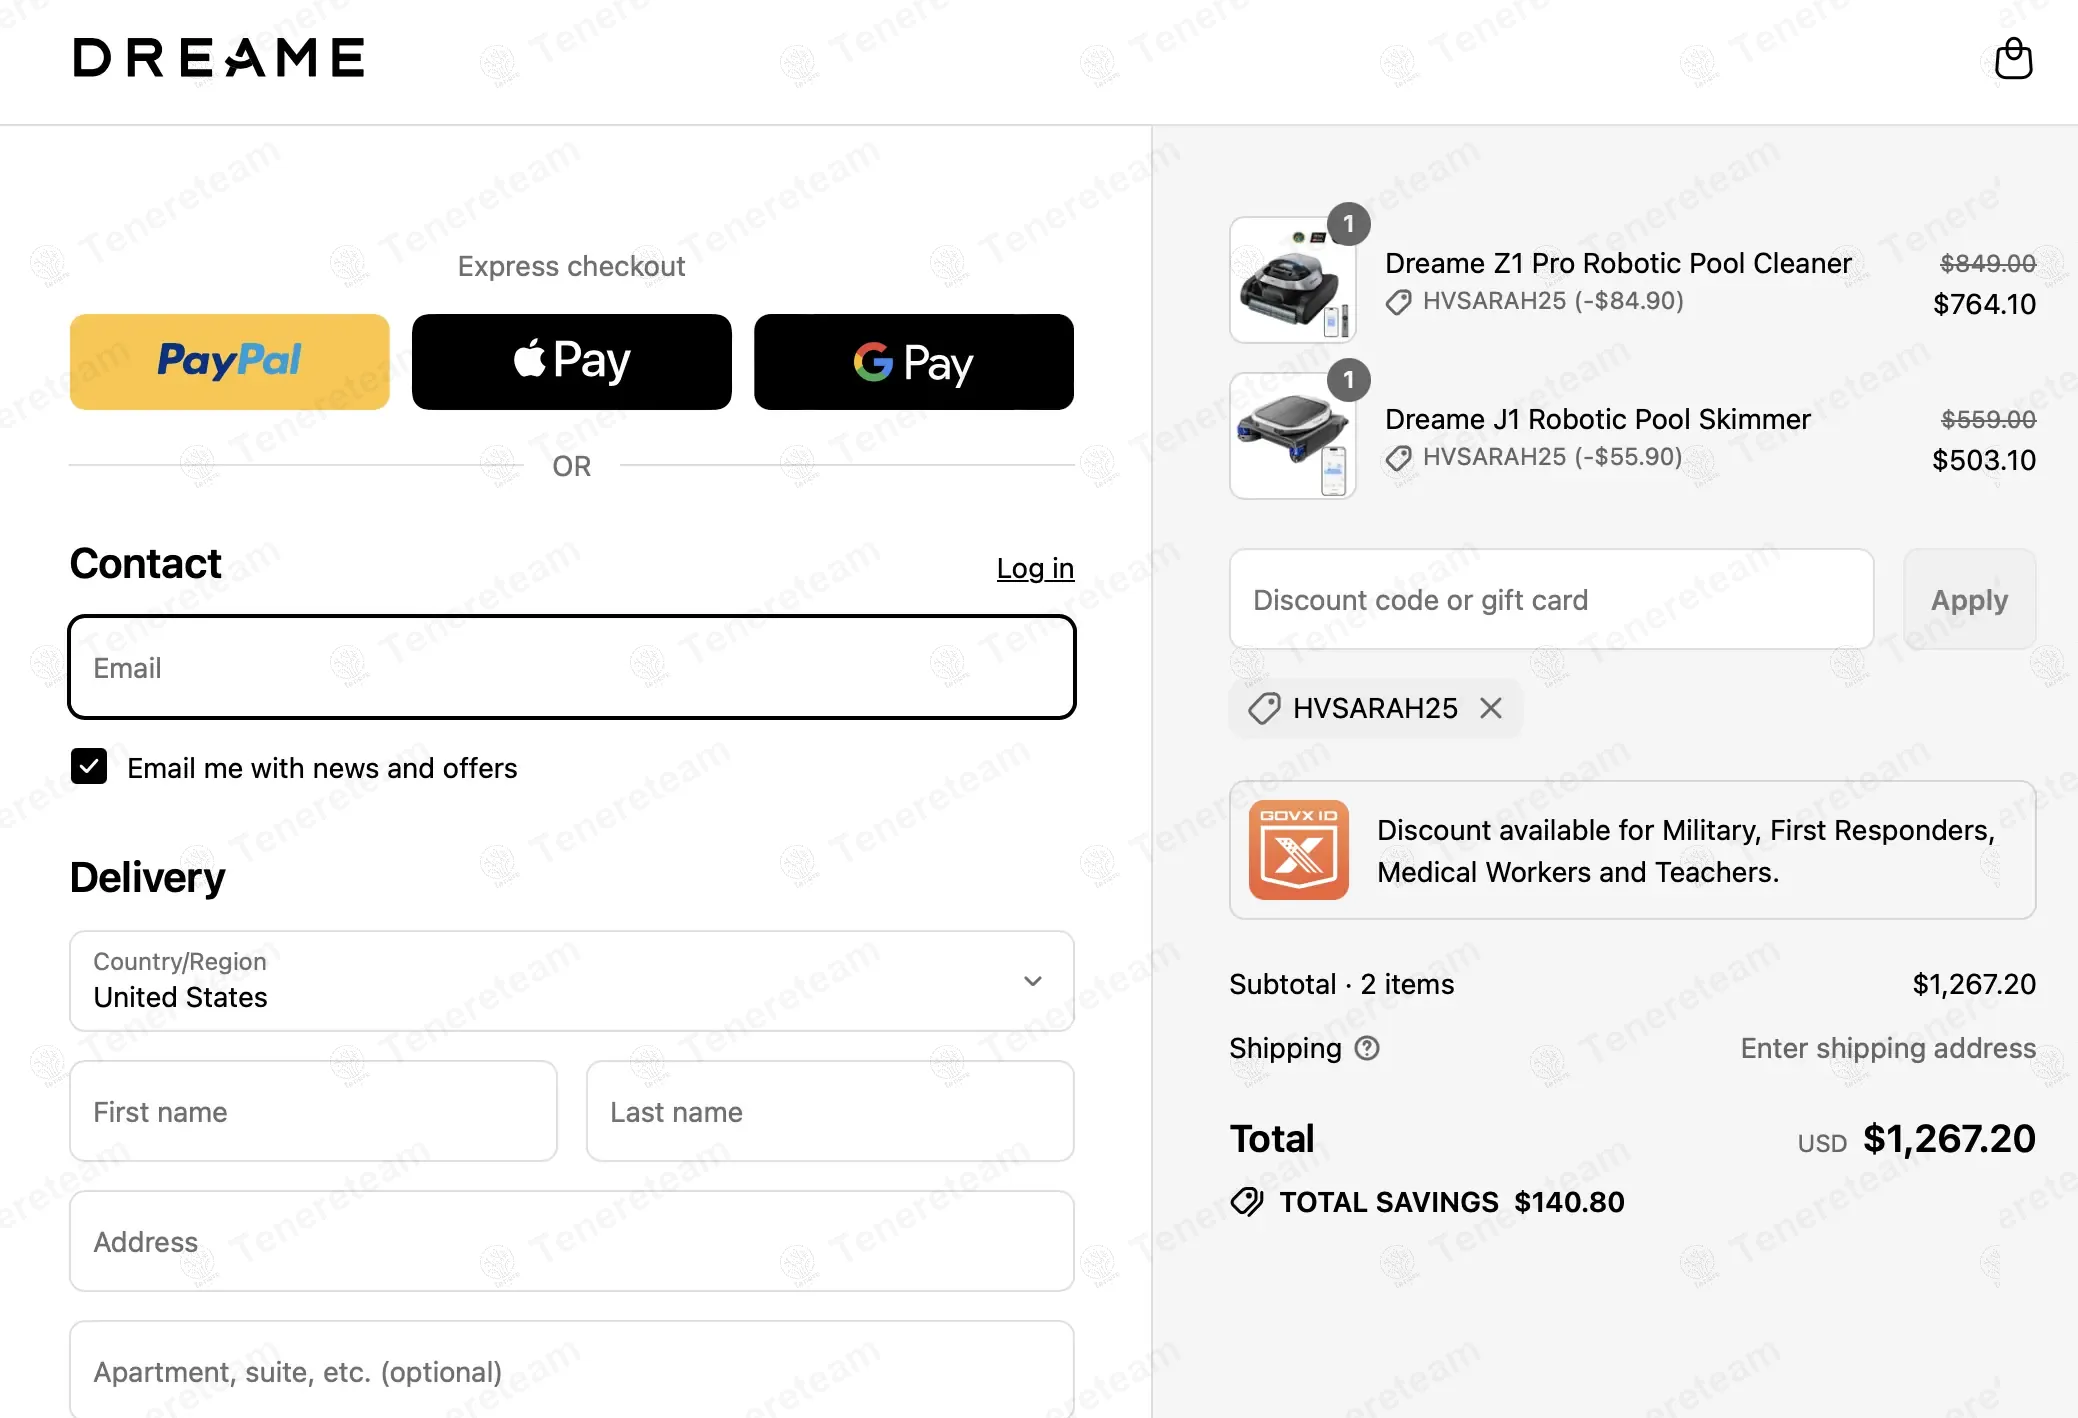This screenshot has width=2078, height=1418.
Task: Click the Military and First Responders discount banner
Action: pos(1632,850)
